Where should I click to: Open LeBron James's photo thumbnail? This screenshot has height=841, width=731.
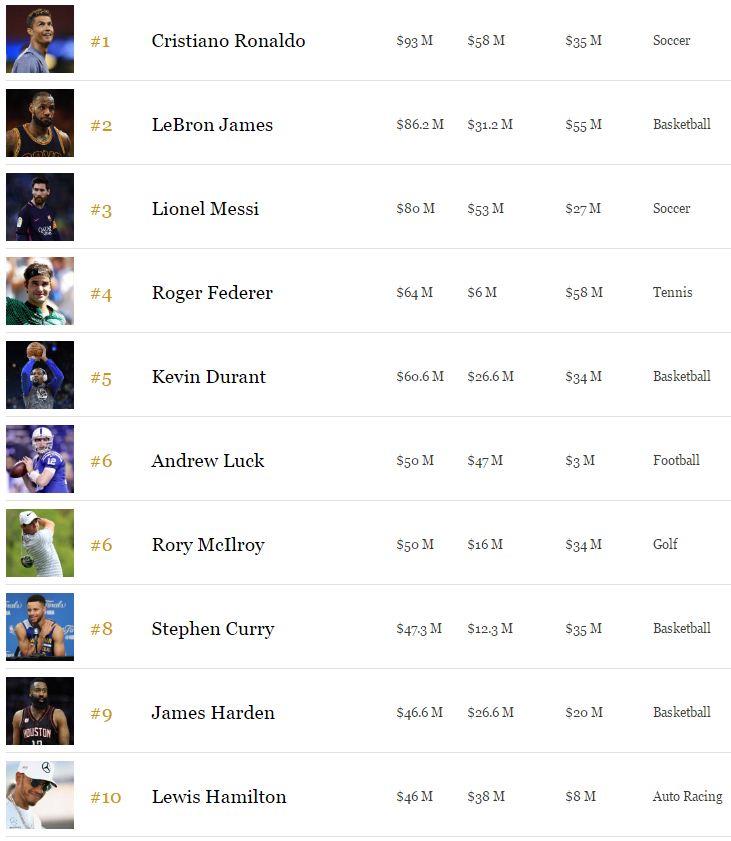[40, 124]
